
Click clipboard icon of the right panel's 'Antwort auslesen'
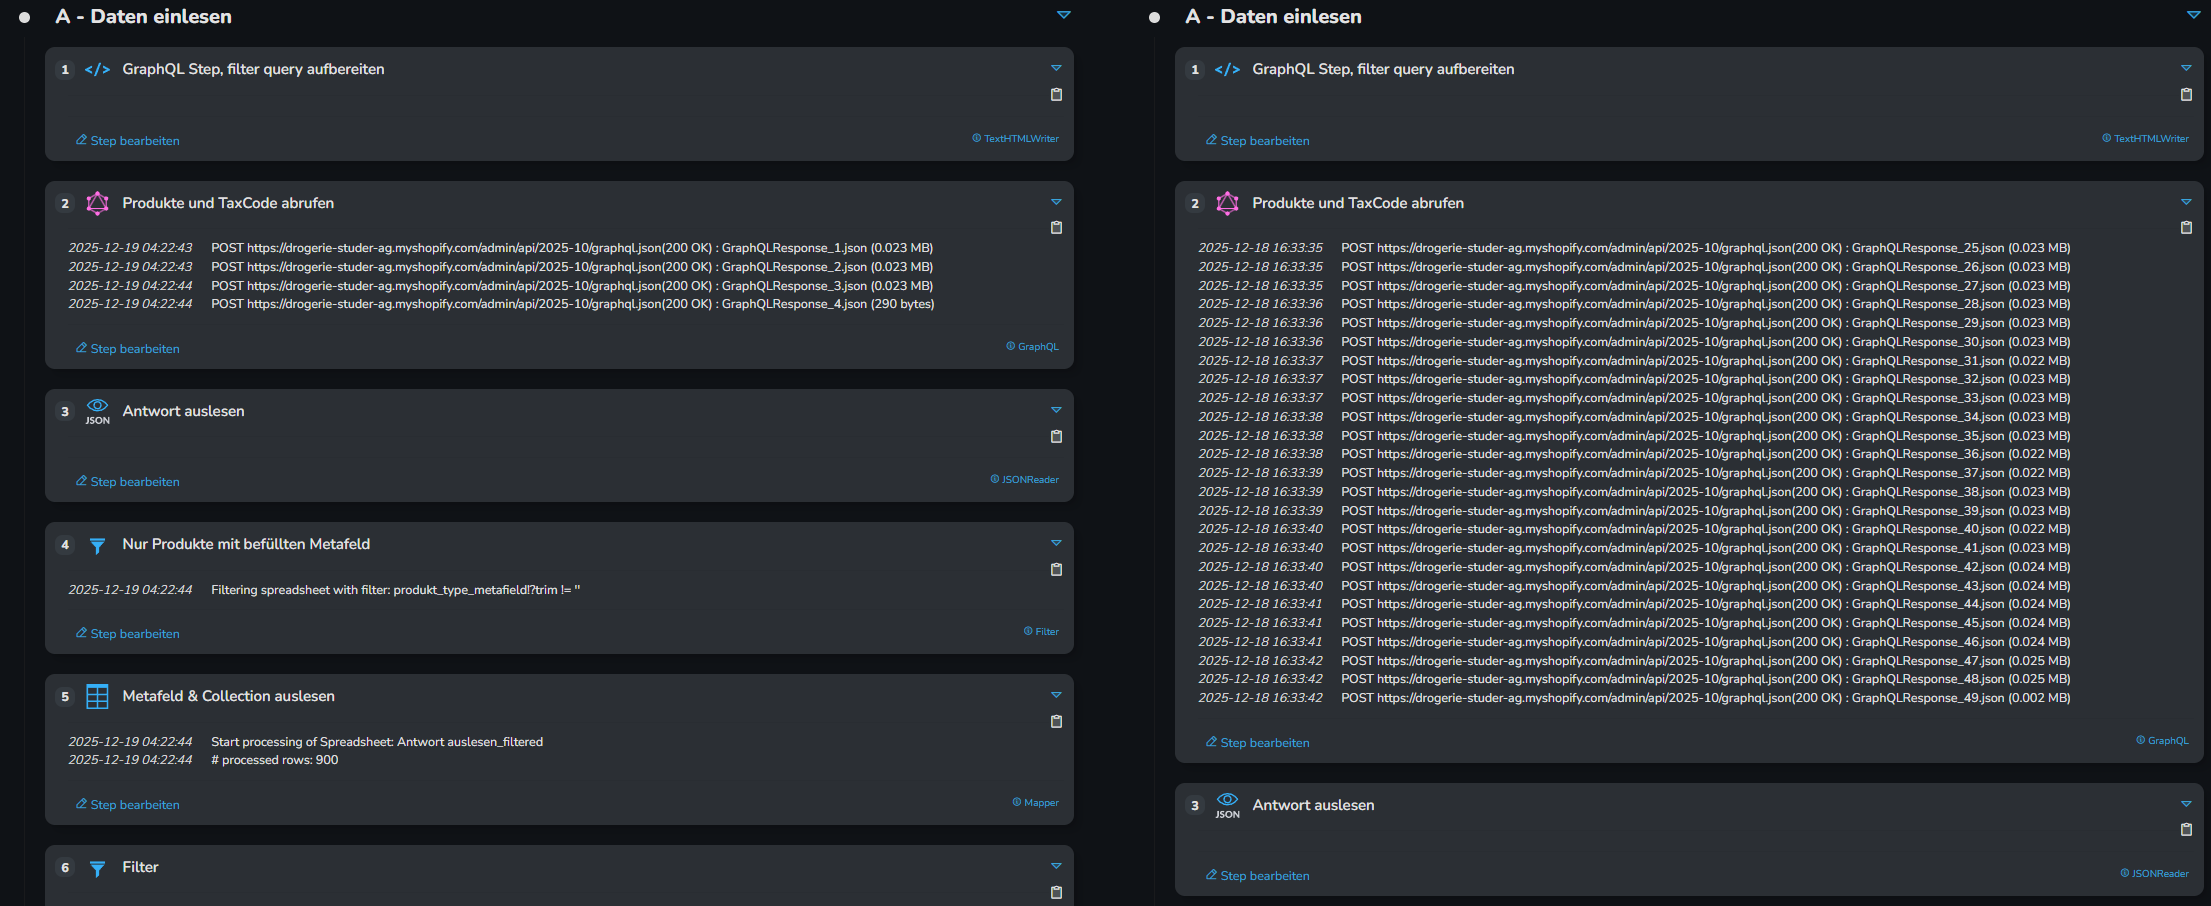2186,830
